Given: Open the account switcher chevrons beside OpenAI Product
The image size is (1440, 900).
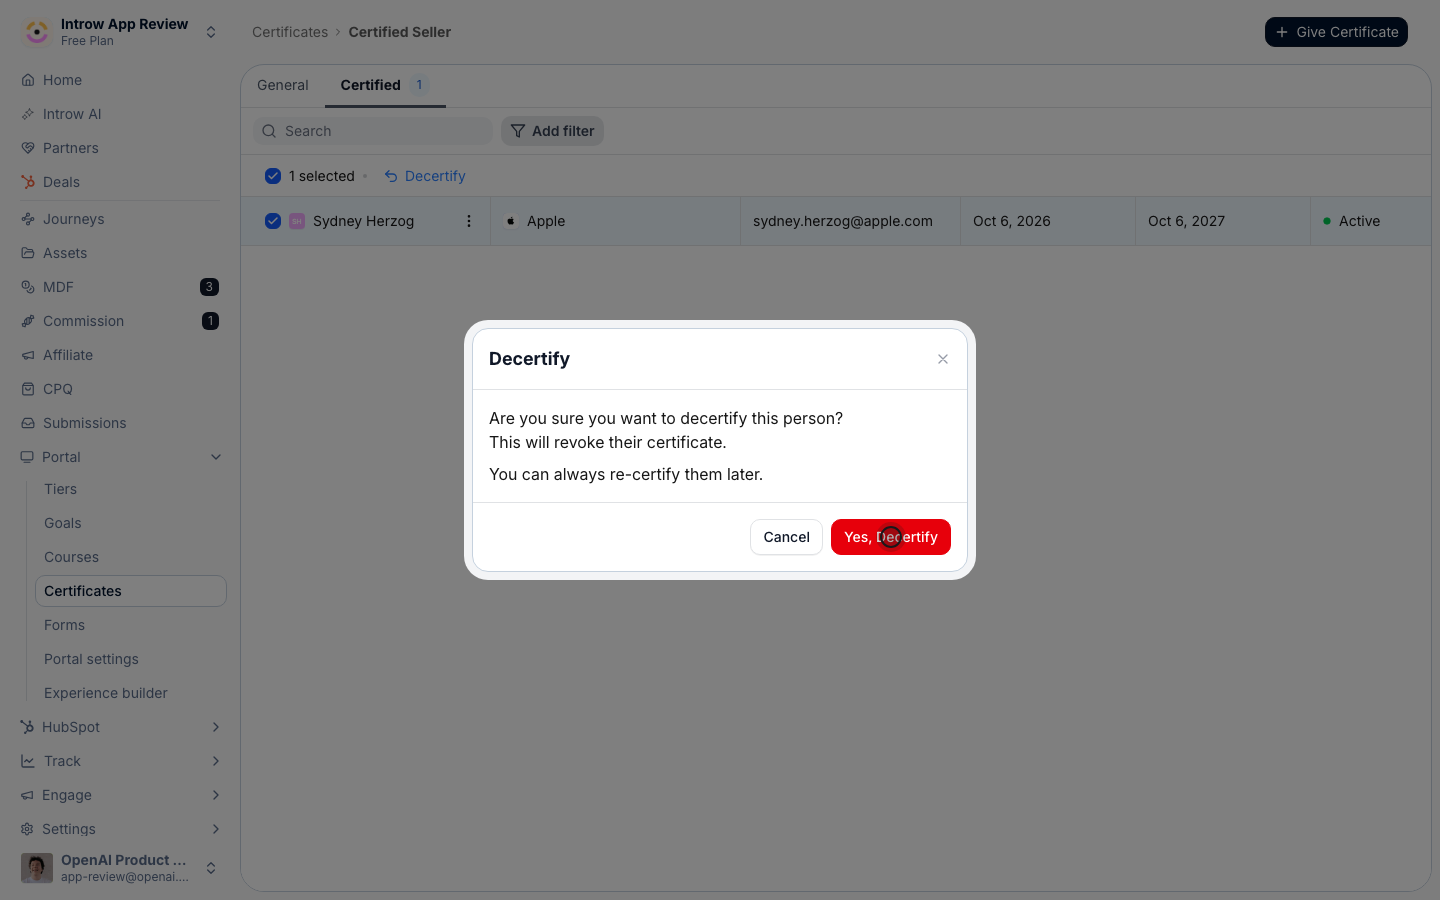Looking at the screenshot, I should pyautogui.click(x=211, y=868).
